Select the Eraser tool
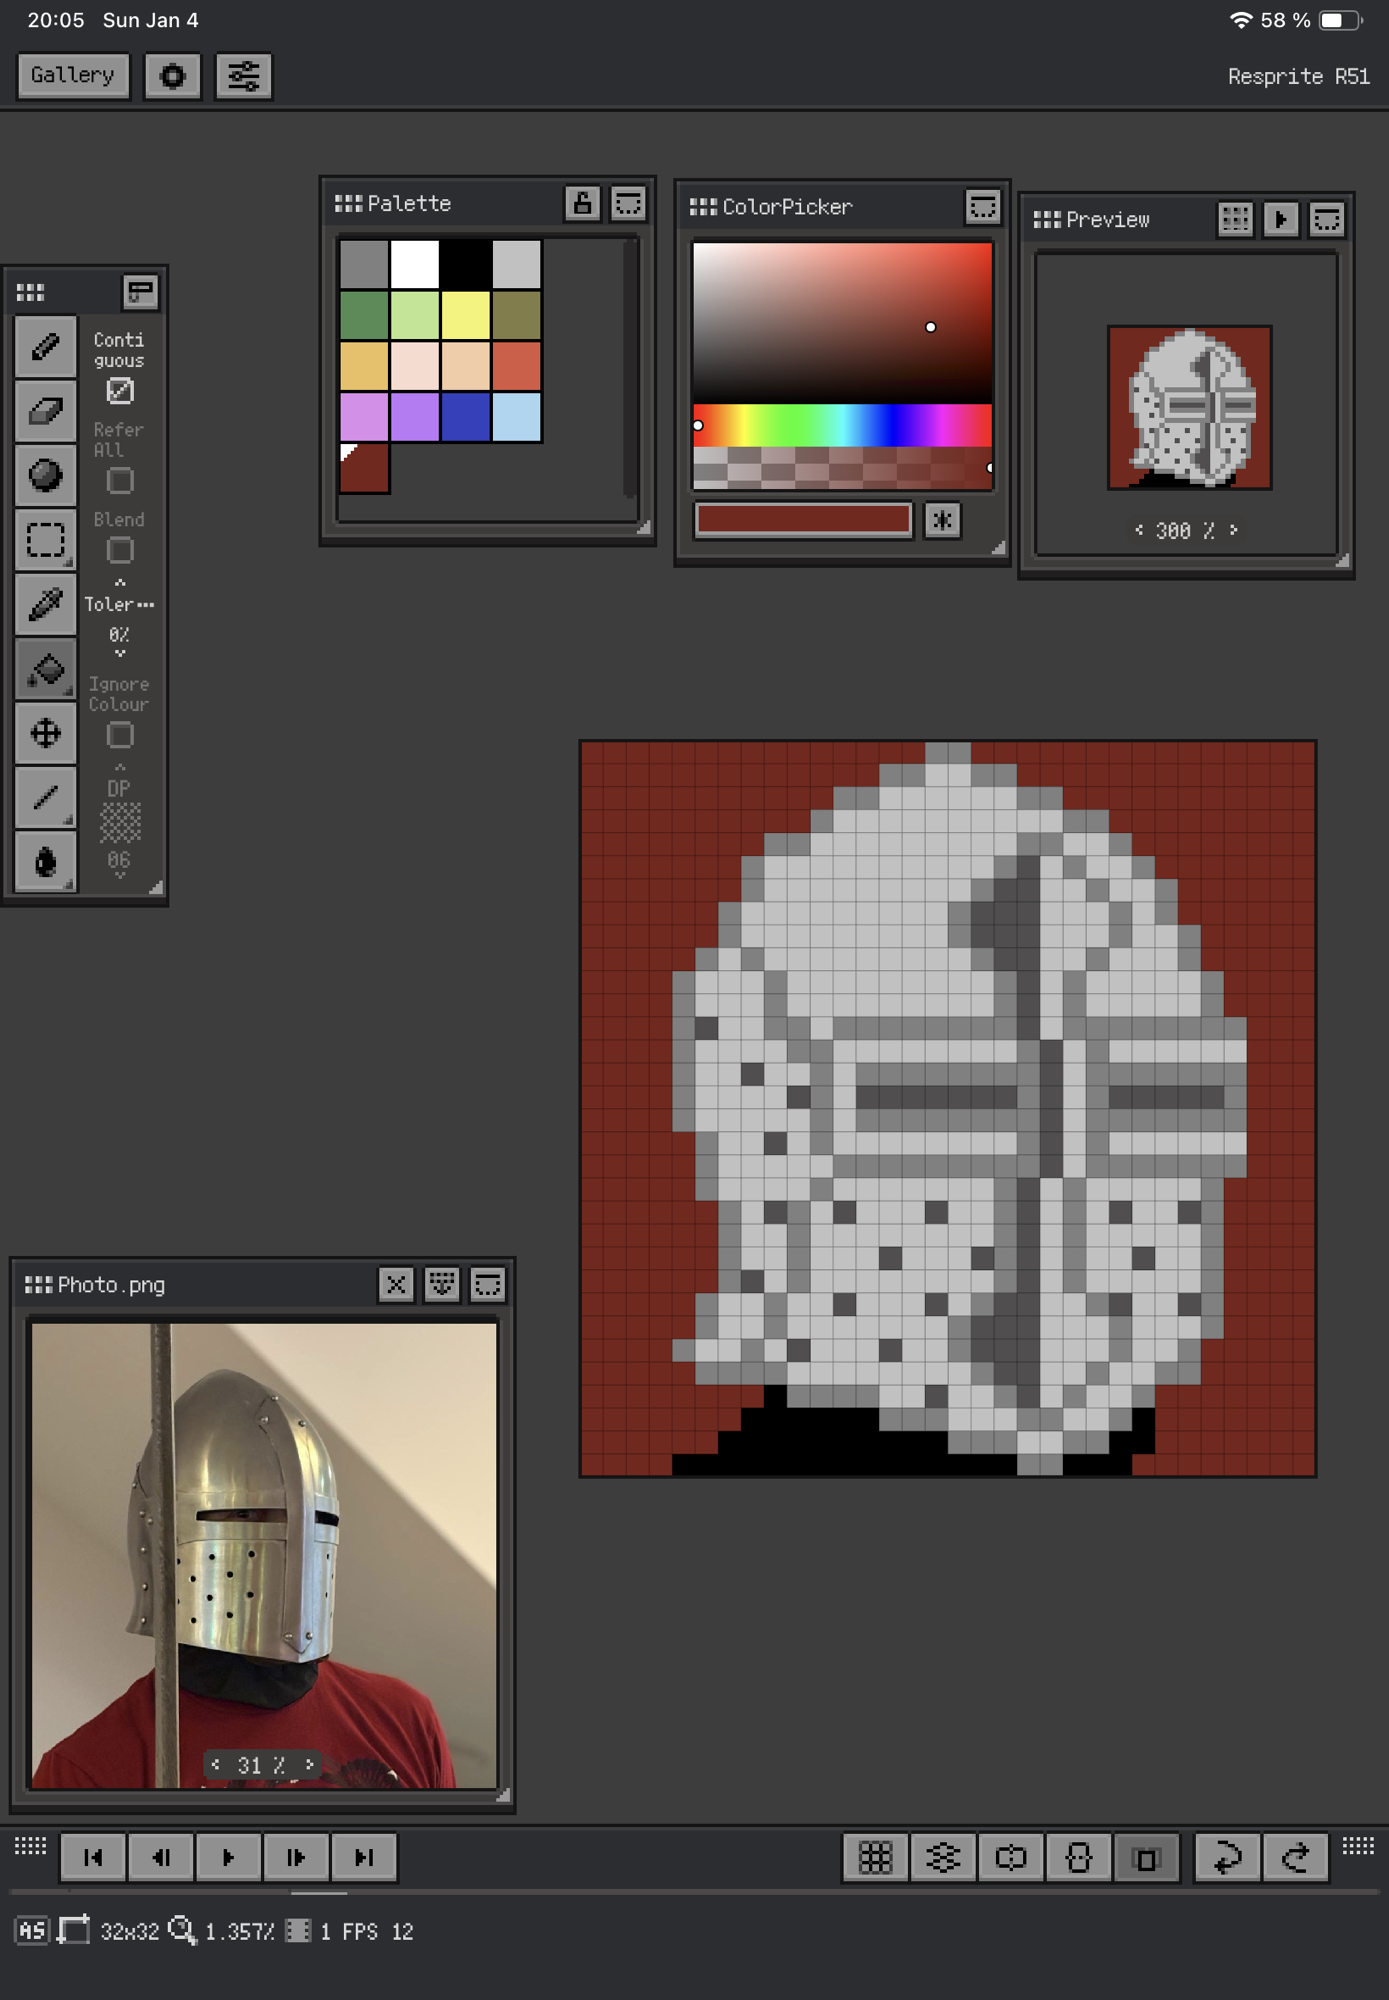The height and width of the screenshot is (2000, 1389). click(x=45, y=411)
